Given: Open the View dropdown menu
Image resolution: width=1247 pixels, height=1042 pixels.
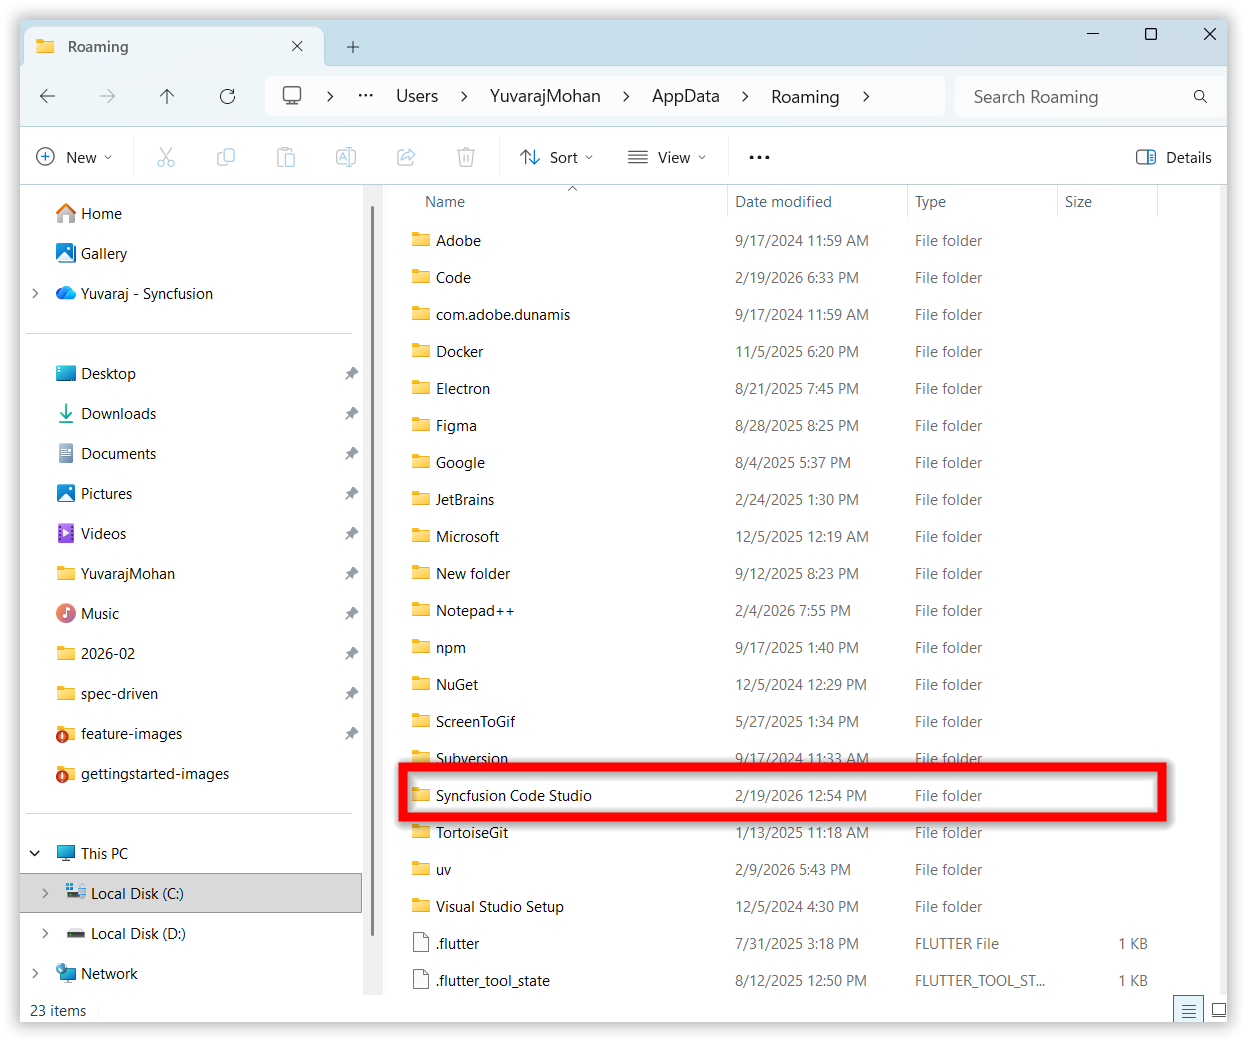Looking at the screenshot, I should coord(667,157).
